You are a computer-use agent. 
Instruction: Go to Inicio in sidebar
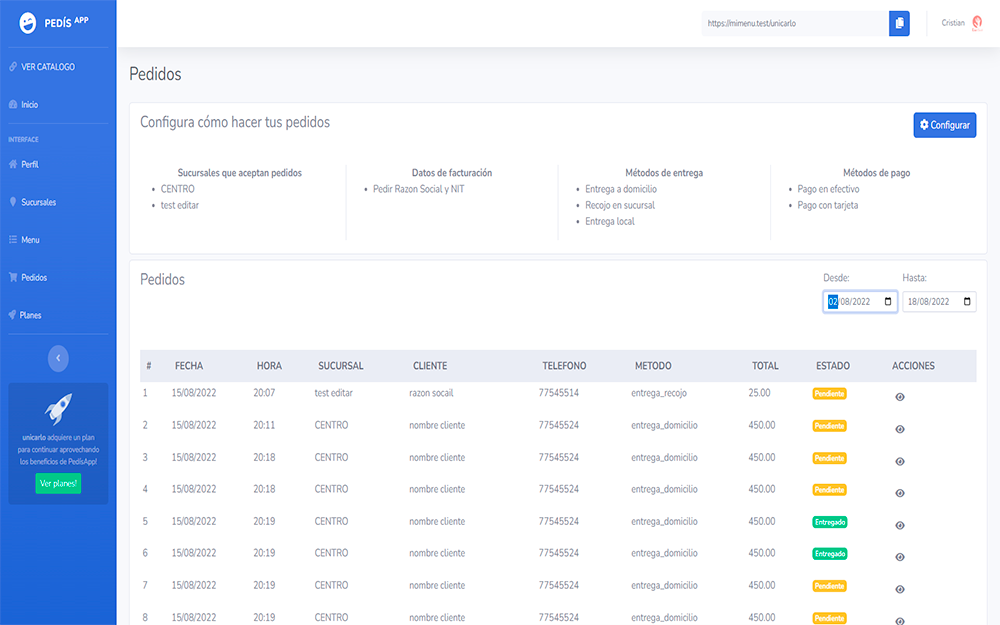(x=29, y=105)
